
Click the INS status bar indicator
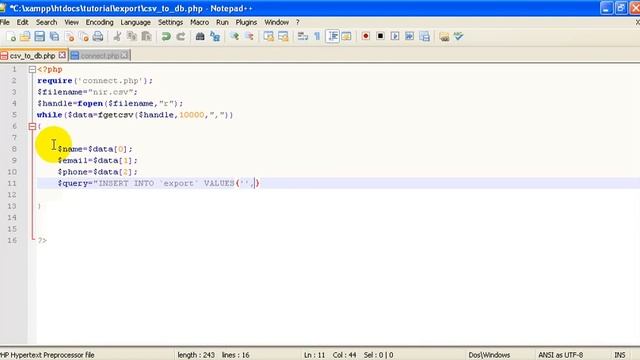(x=620, y=355)
